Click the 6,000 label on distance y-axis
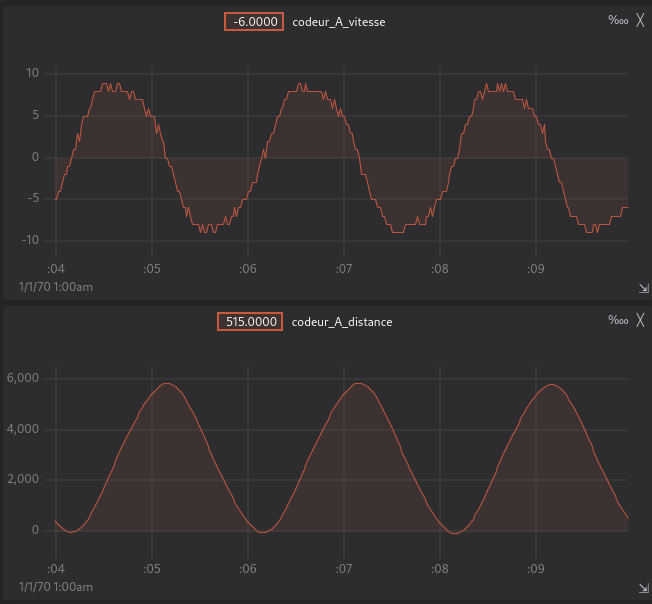The height and width of the screenshot is (604, 652). point(23,378)
